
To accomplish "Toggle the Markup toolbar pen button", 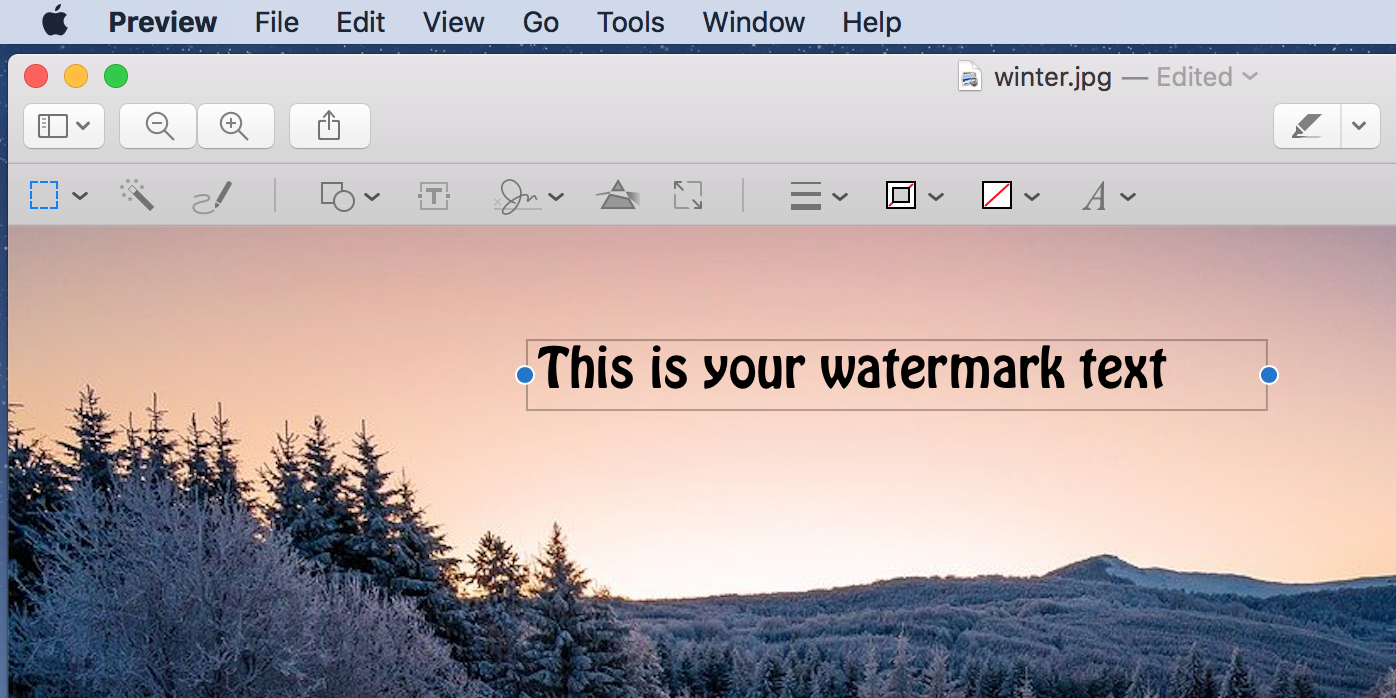I will (1306, 126).
